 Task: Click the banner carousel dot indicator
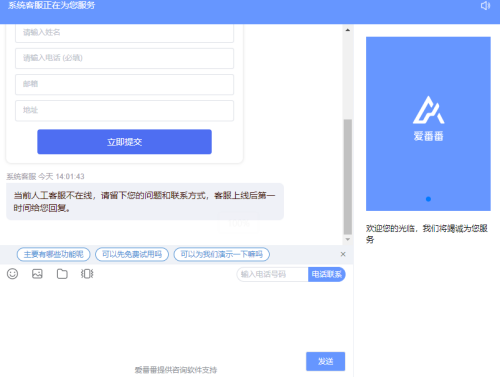pos(428,199)
